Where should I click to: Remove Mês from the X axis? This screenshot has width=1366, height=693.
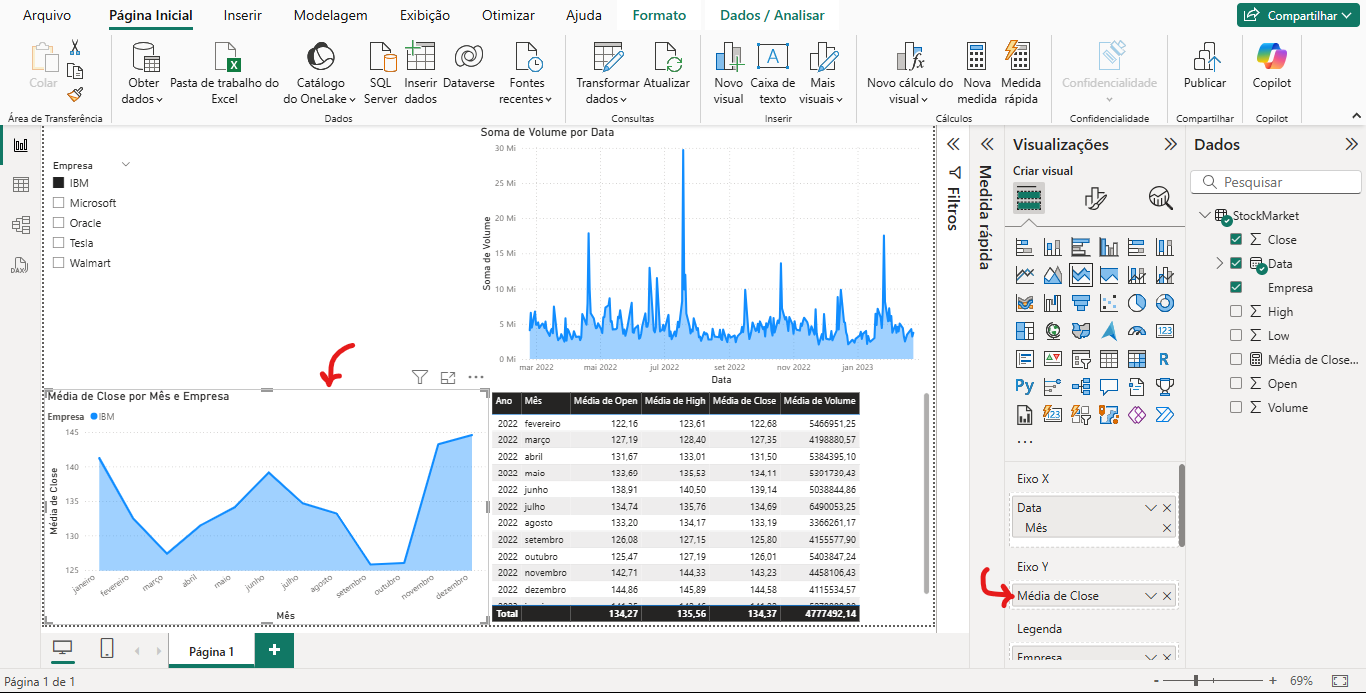pyautogui.click(x=1167, y=528)
